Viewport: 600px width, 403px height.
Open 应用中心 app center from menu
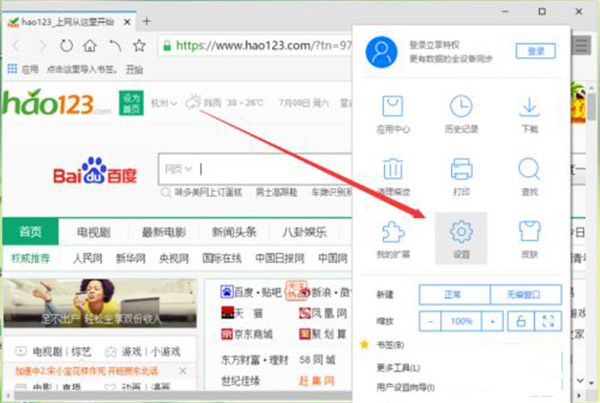[393, 114]
